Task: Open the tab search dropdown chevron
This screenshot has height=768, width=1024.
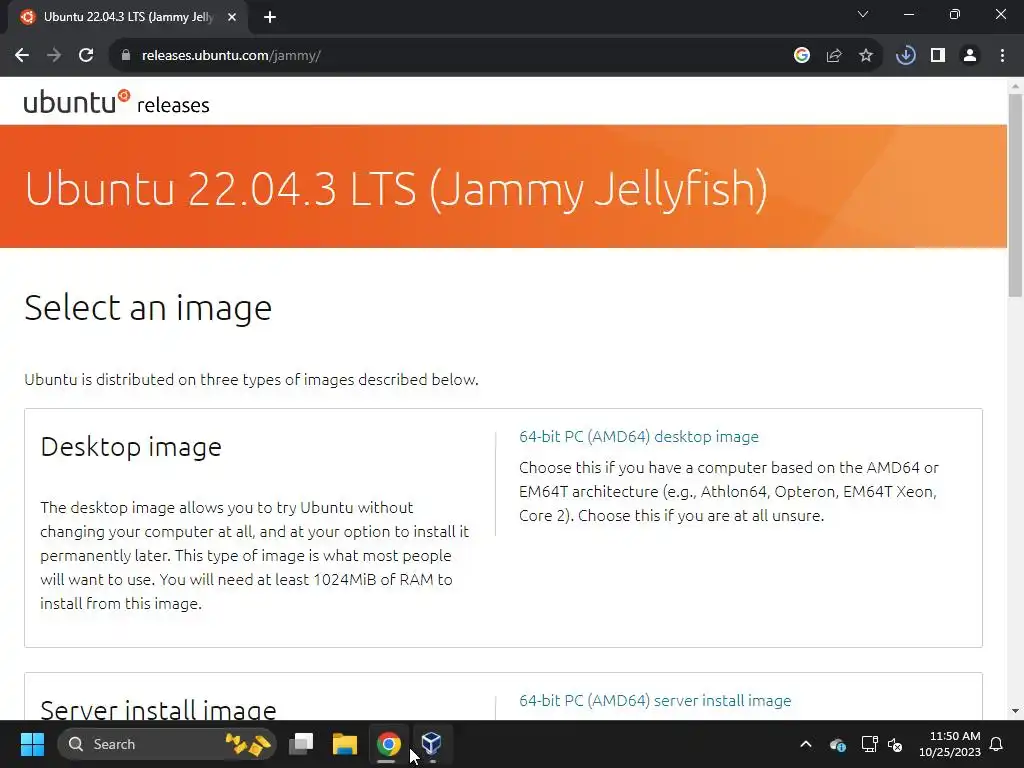Action: click(x=863, y=14)
